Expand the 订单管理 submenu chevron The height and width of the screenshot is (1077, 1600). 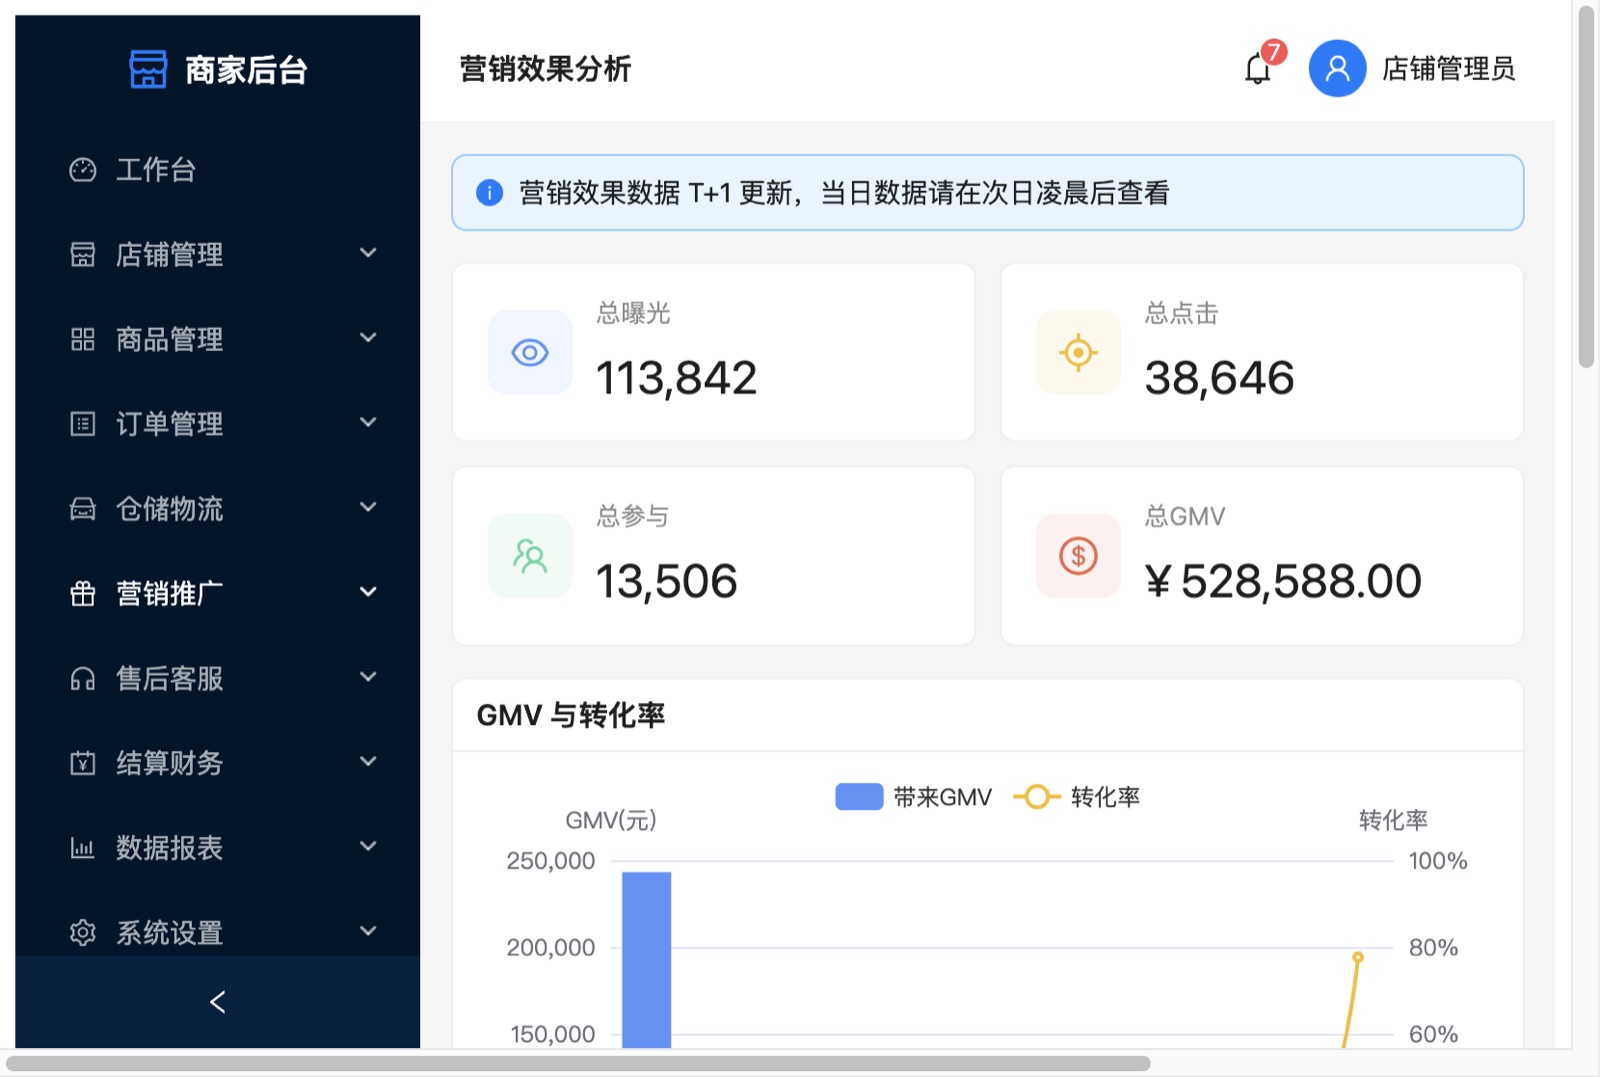tap(368, 422)
